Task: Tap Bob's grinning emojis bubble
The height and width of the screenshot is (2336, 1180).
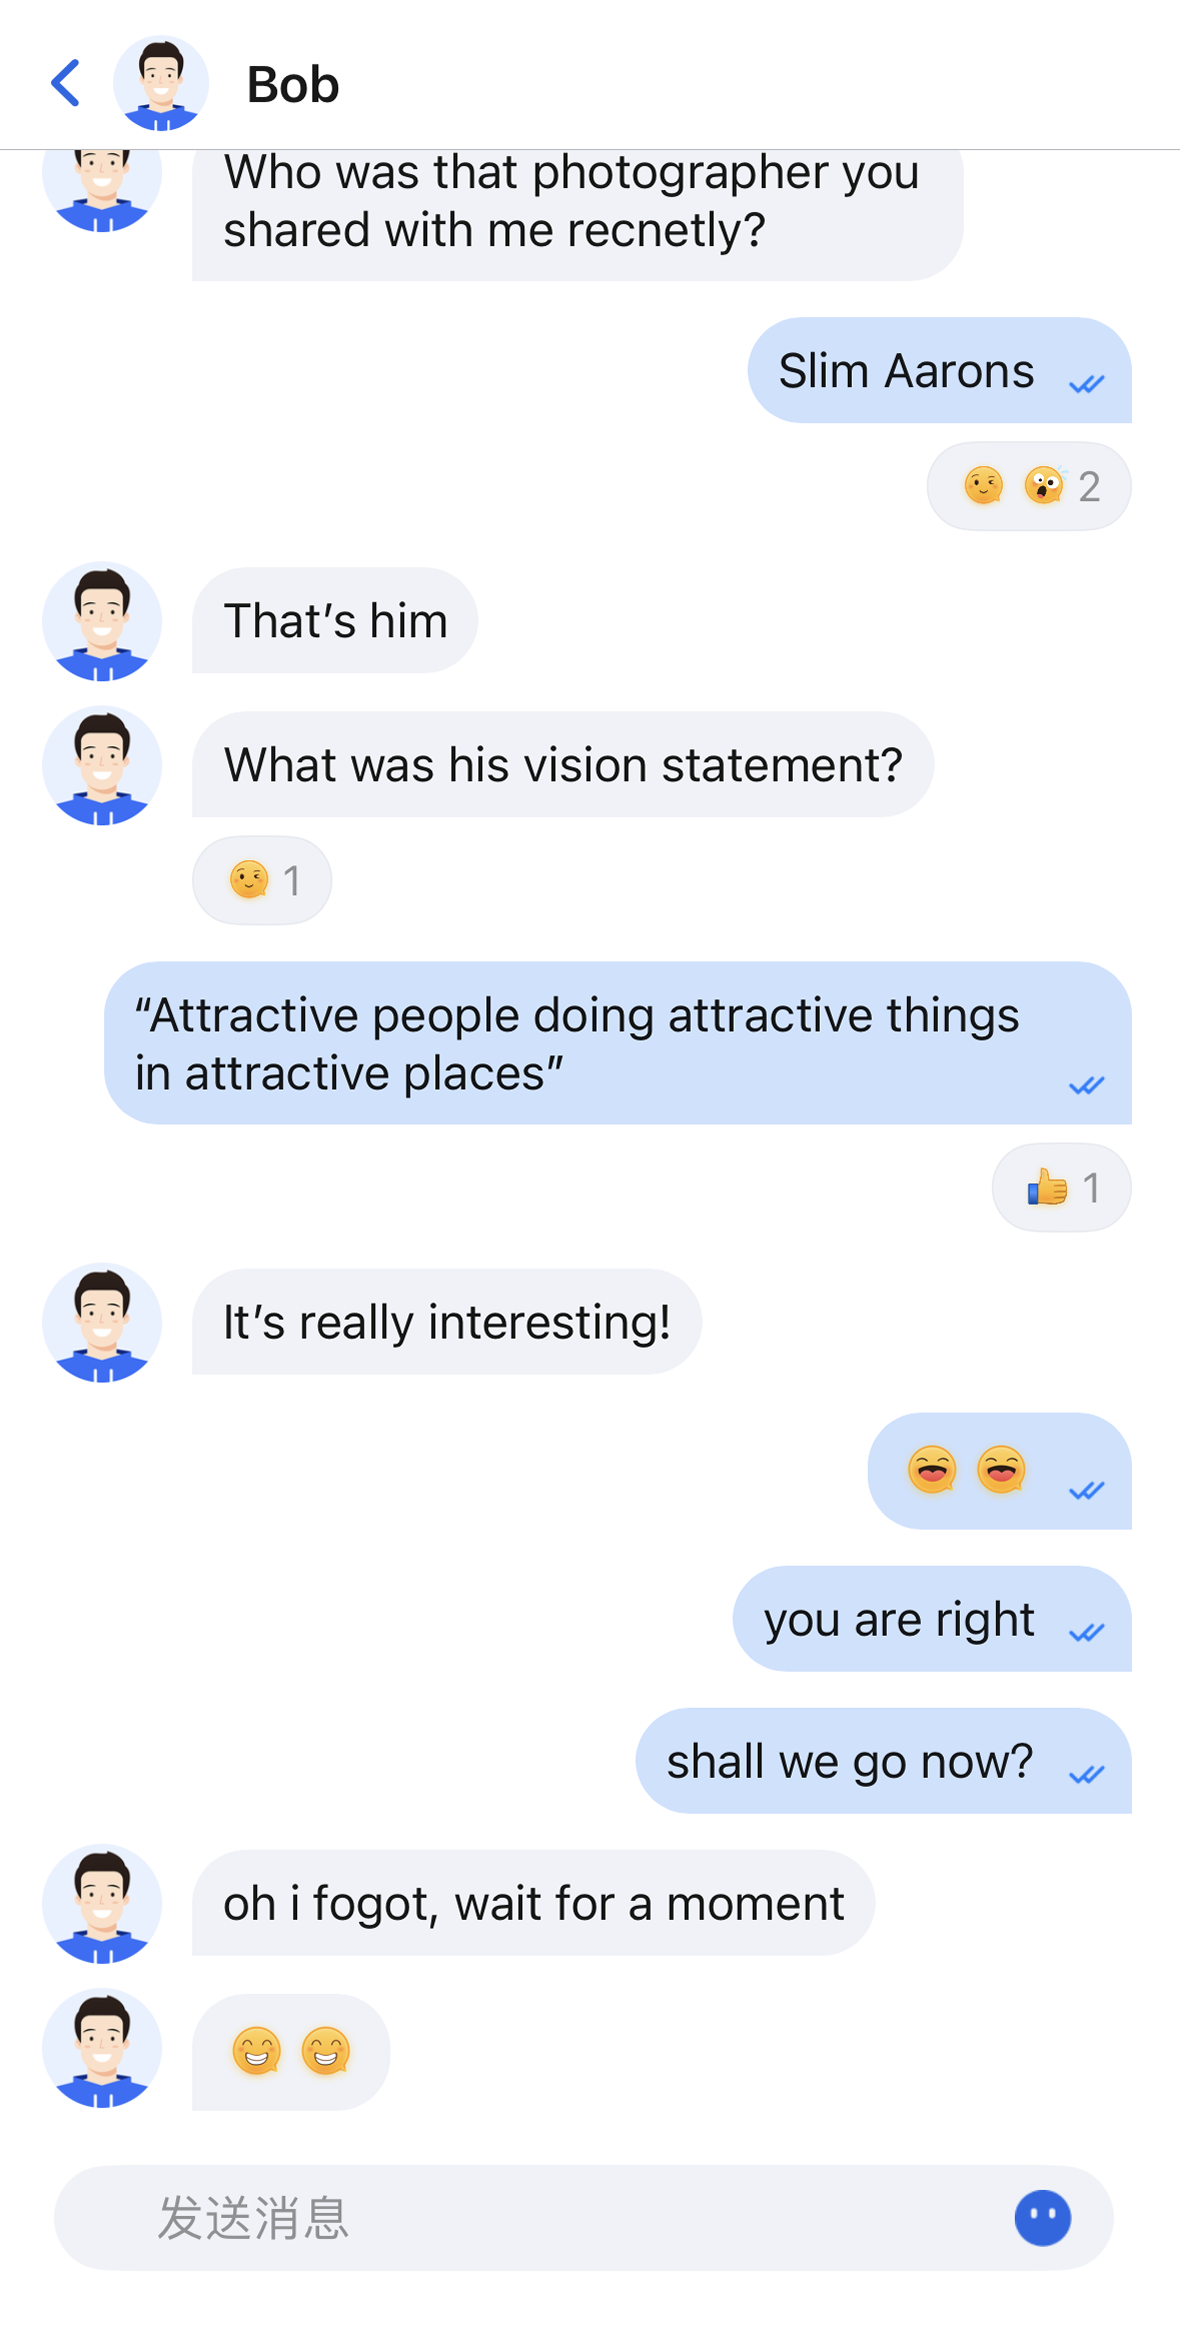Action: coord(290,2052)
